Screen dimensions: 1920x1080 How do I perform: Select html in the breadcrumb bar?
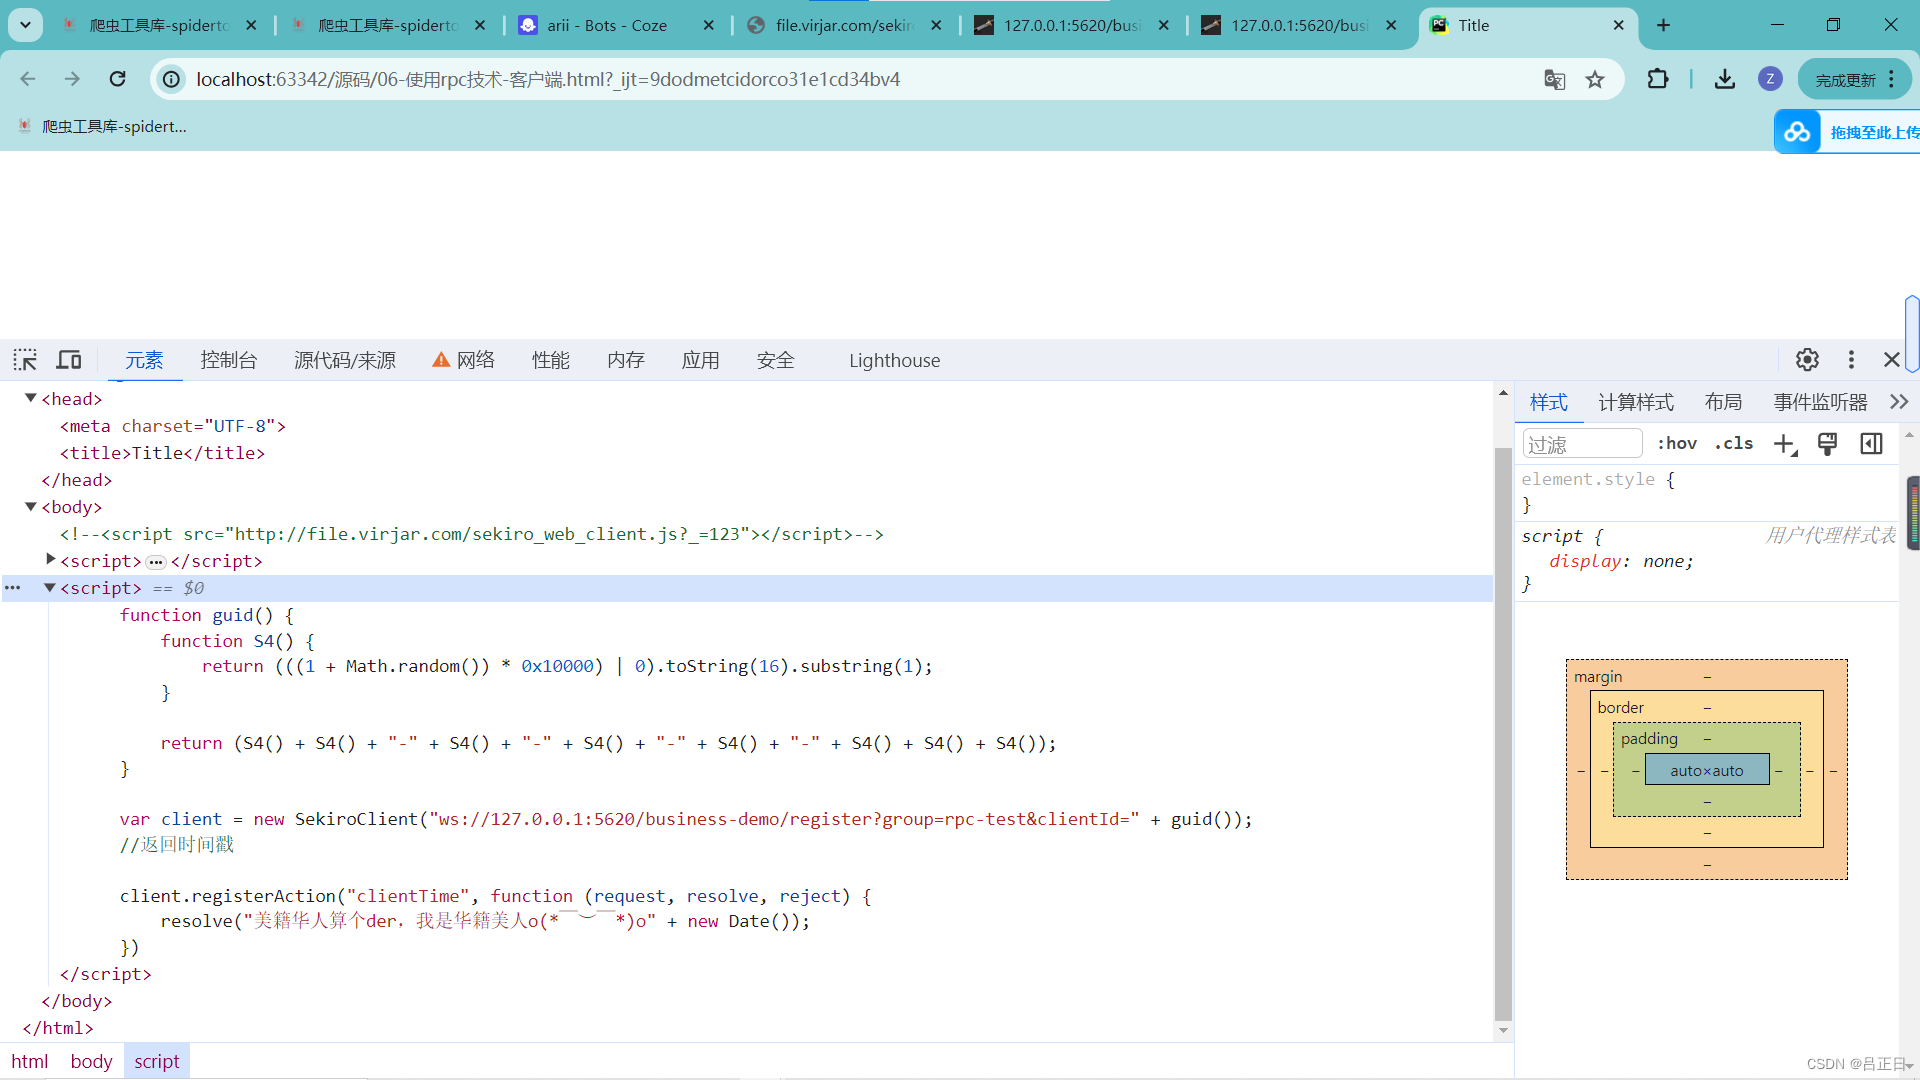click(x=30, y=1061)
